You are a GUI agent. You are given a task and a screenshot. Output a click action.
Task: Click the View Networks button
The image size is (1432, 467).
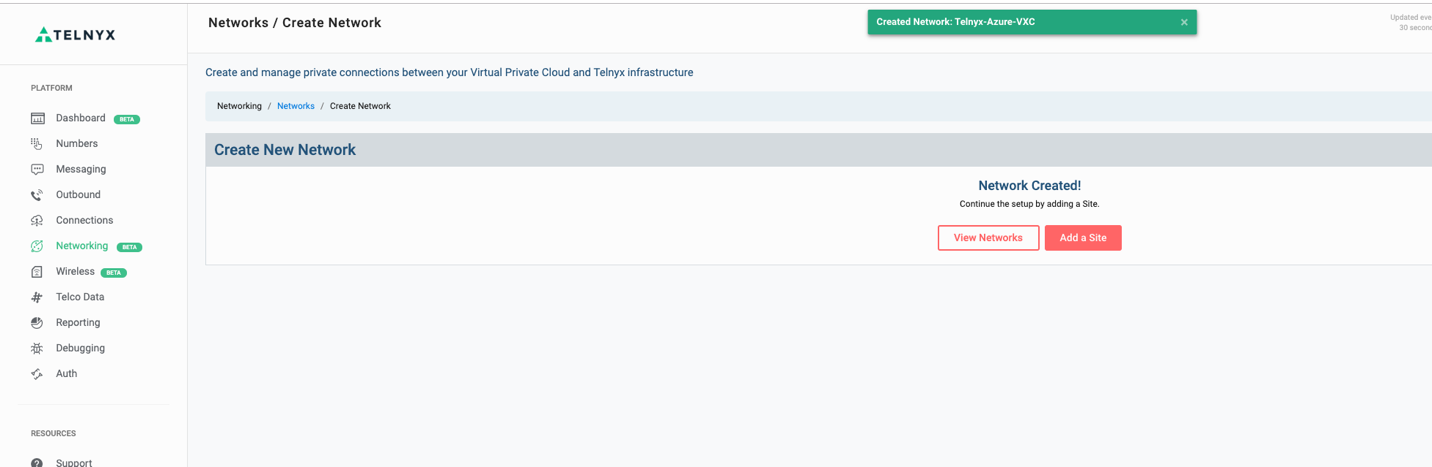pyautogui.click(x=988, y=238)
